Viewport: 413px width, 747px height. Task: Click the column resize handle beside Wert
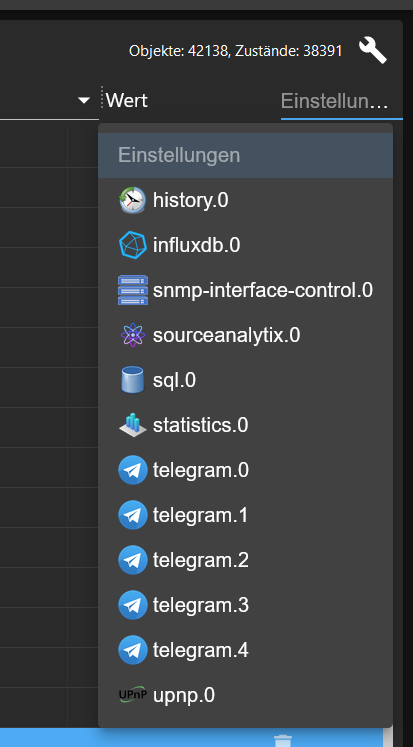(x=101, y=97)
